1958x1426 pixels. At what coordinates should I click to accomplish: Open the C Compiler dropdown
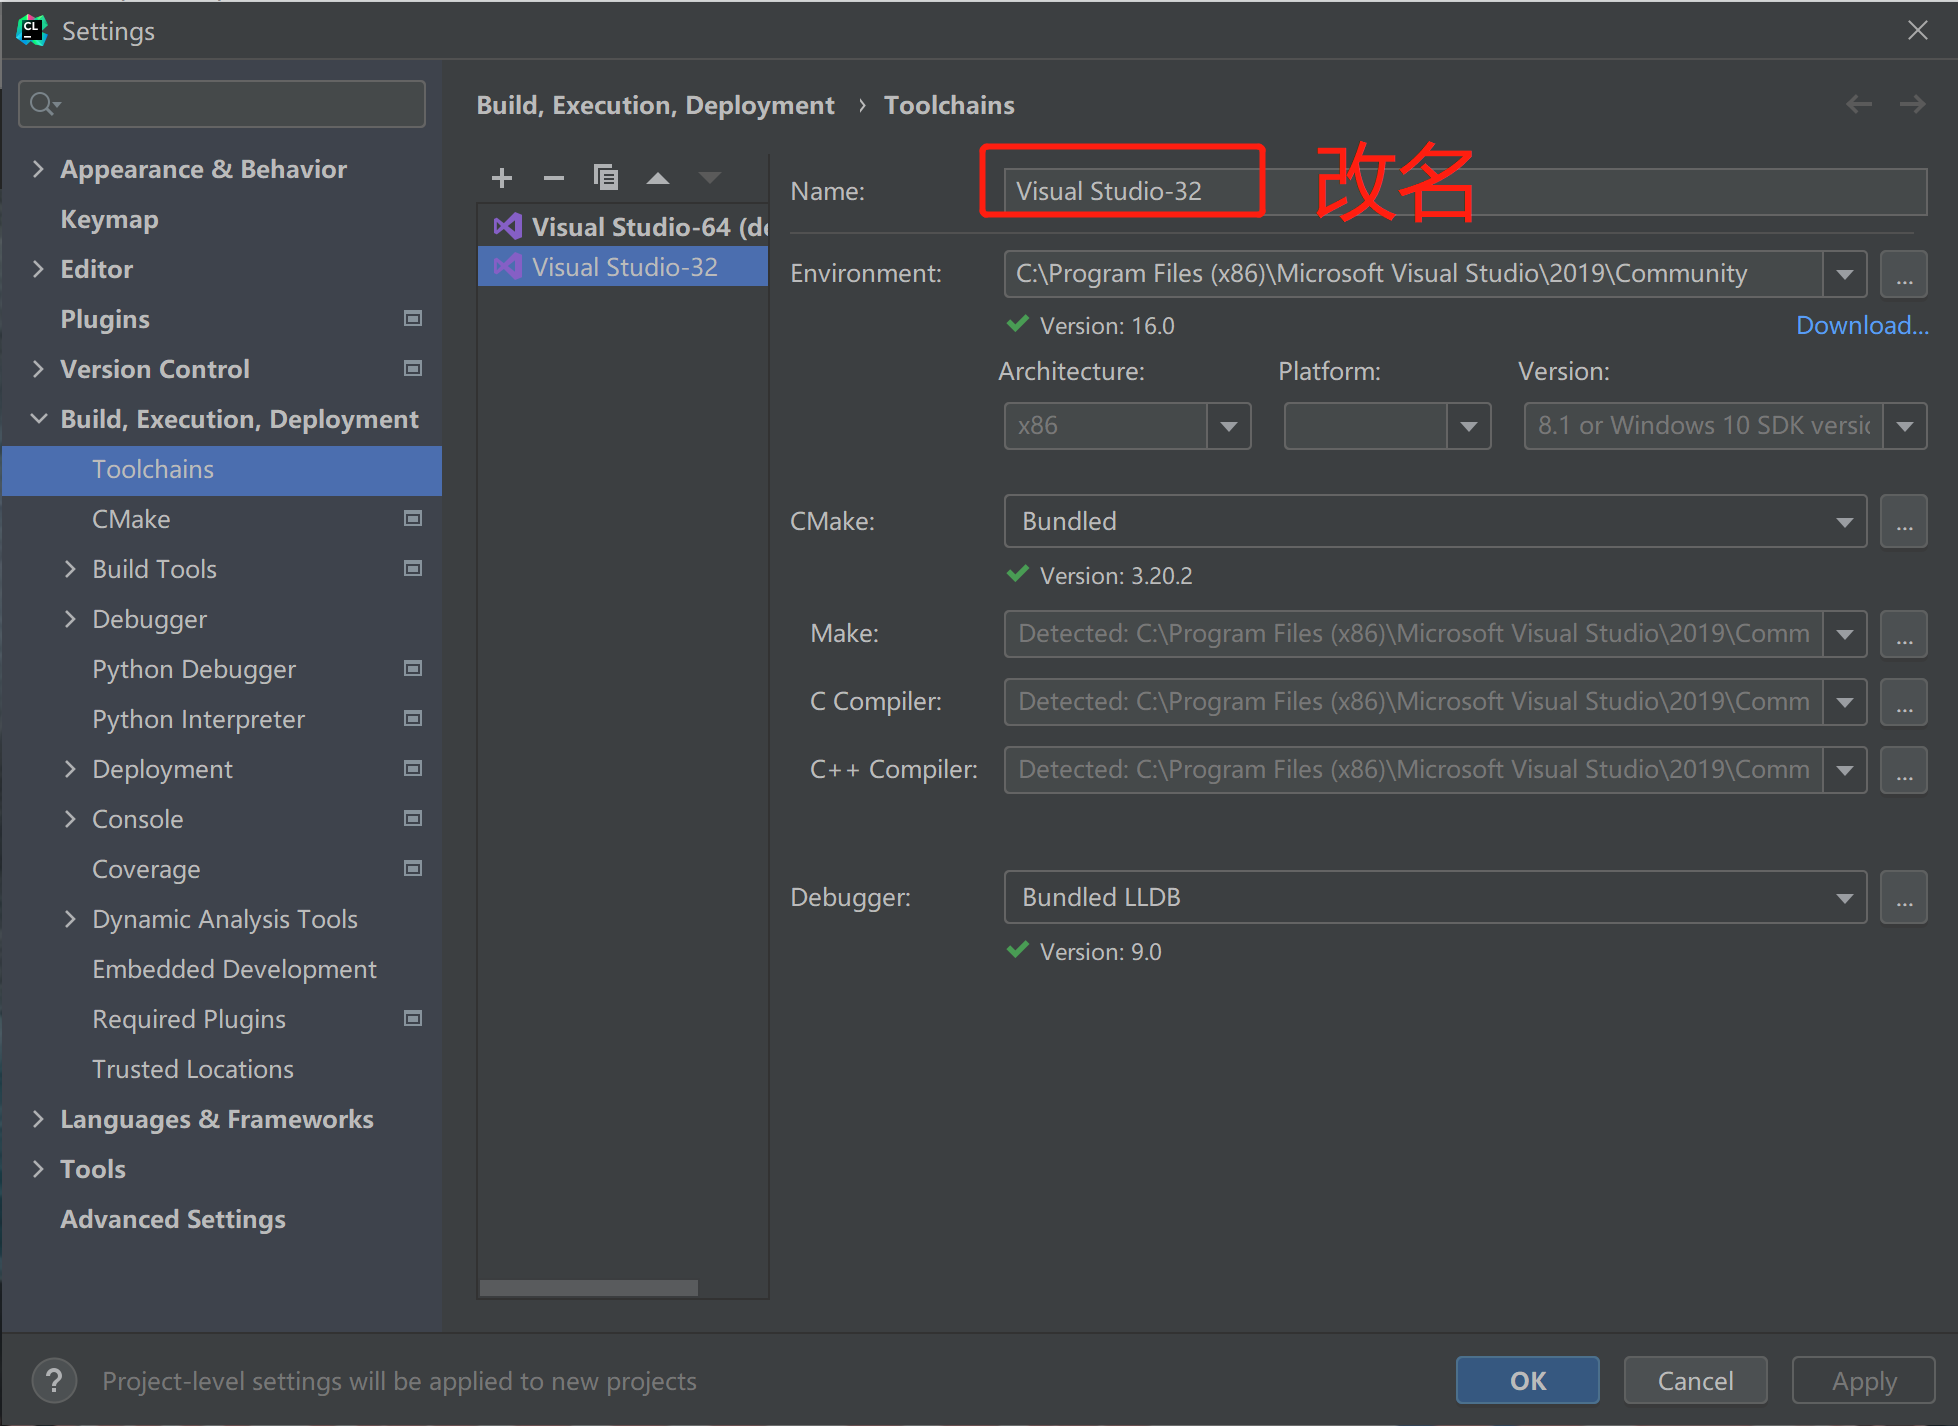tap(1844, 702)
